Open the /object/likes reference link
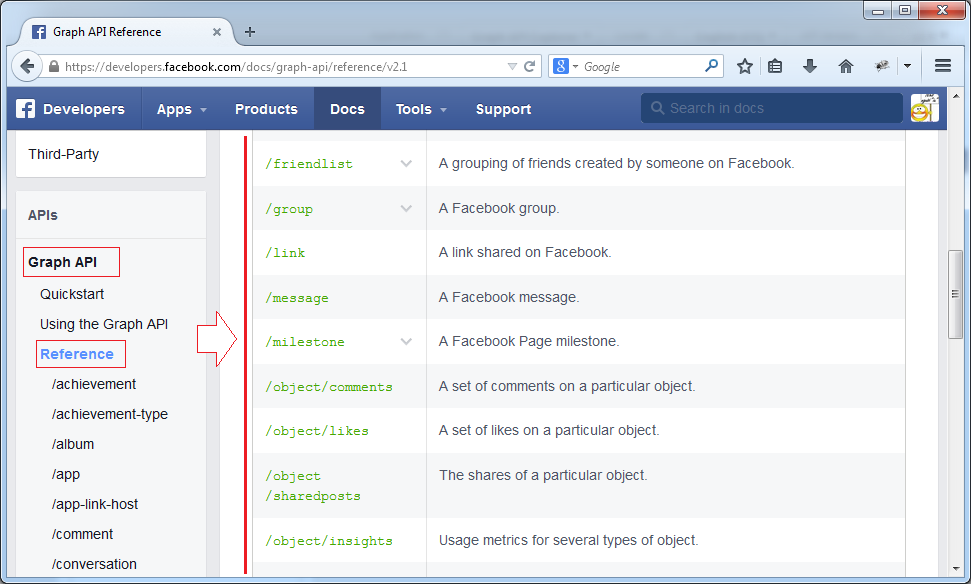The image size is (971, 584). (317, 431)
